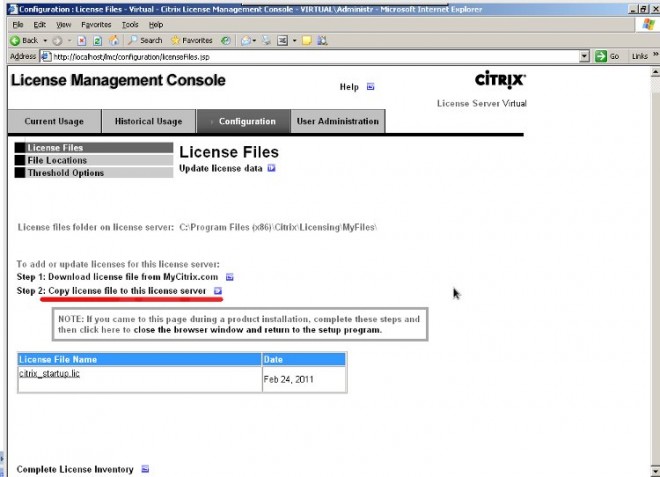Click the arrow icon next to MyCitrix.com

(x=229, y=277)
